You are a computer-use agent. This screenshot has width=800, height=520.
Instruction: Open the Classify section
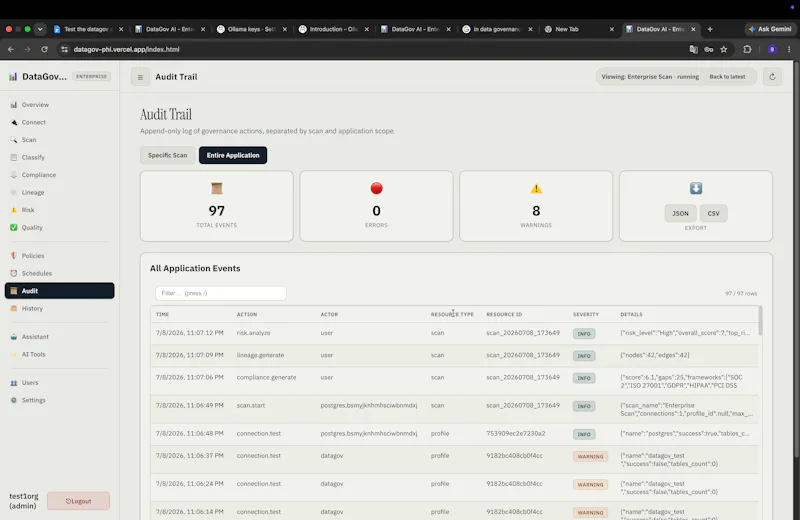33,157
